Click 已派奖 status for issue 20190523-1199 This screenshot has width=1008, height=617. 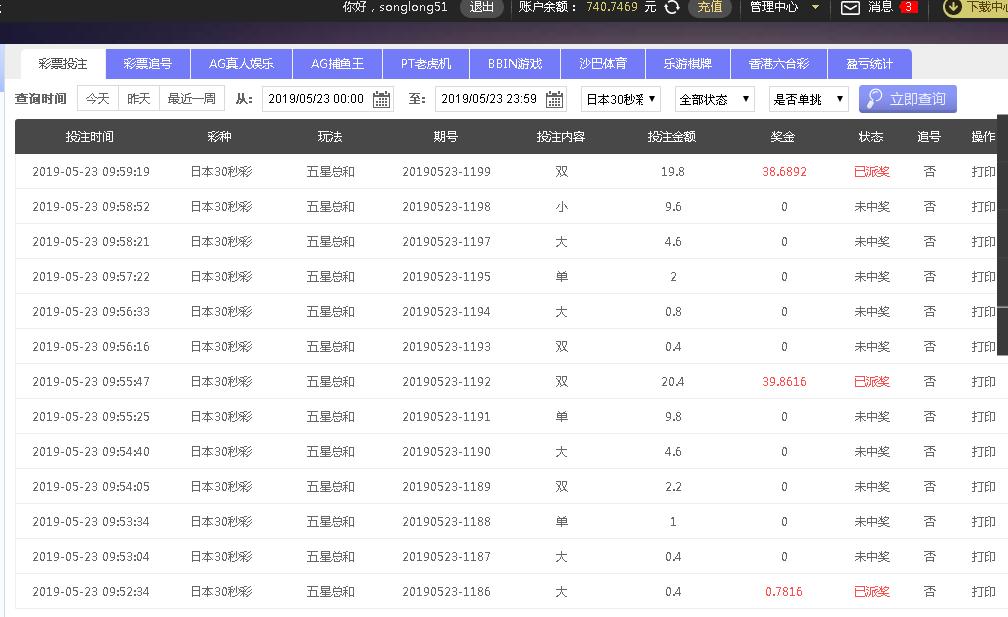pos(872,172)
